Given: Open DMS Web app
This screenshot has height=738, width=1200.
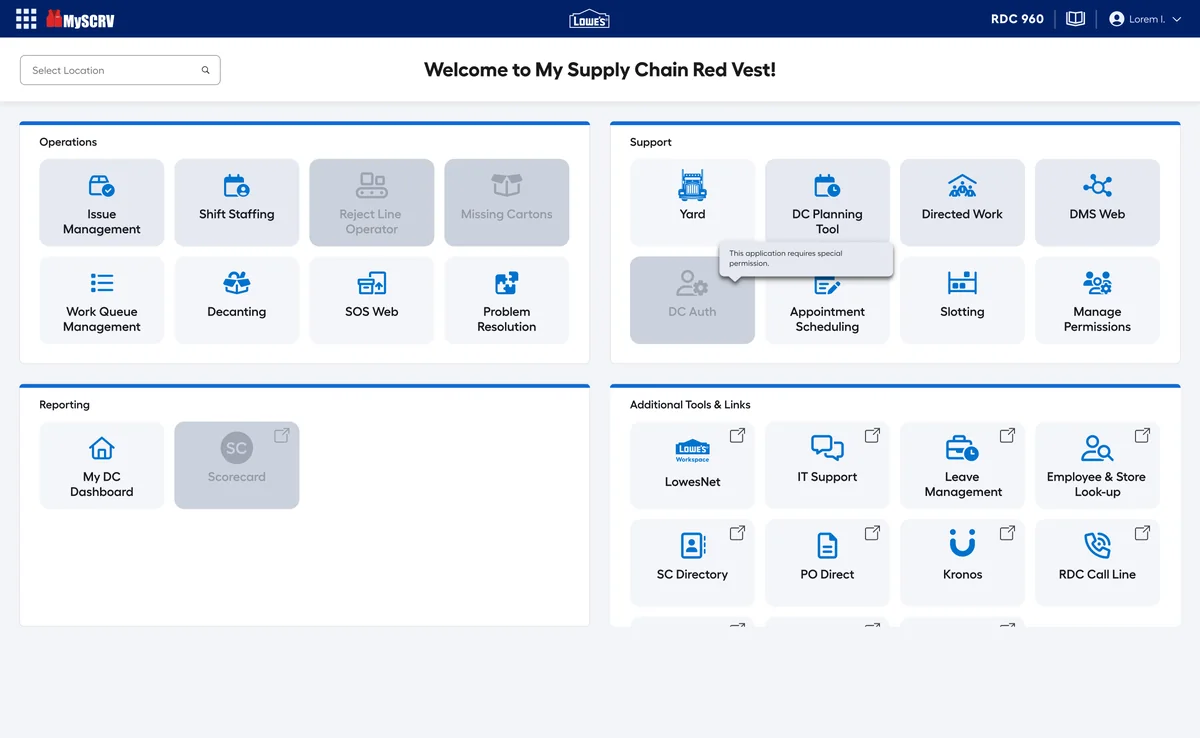Looking at the screenshot, I should (x=1097, y=203).
